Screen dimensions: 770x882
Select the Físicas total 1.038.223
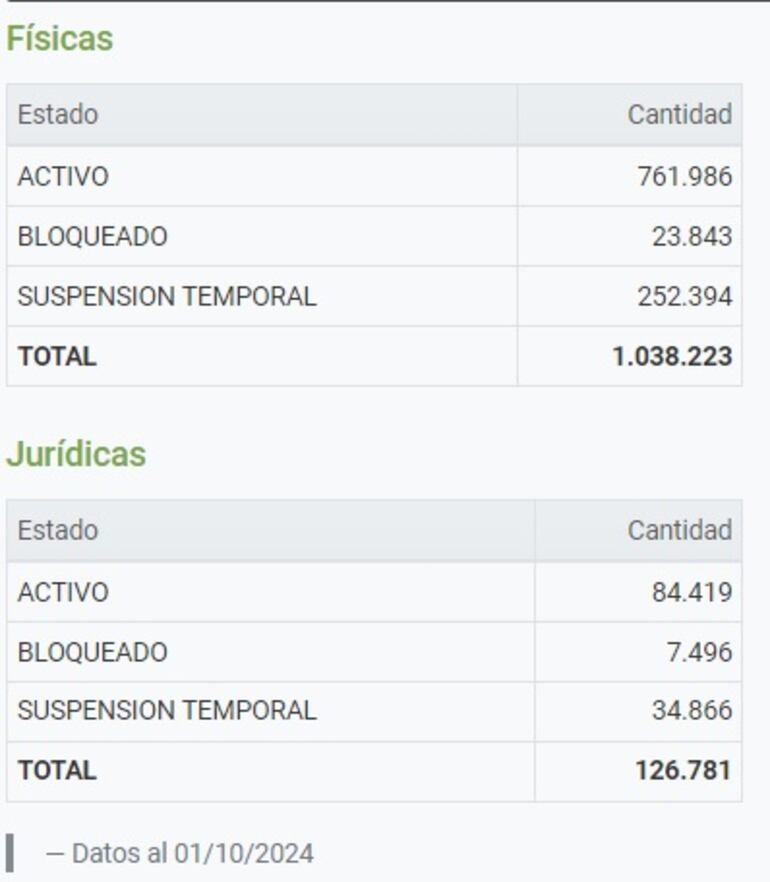[672, 357]
